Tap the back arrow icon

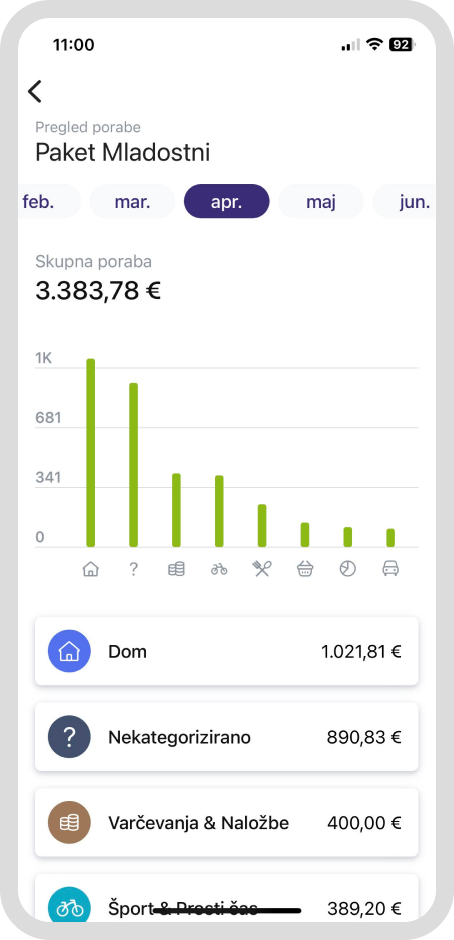pos(35,92)
